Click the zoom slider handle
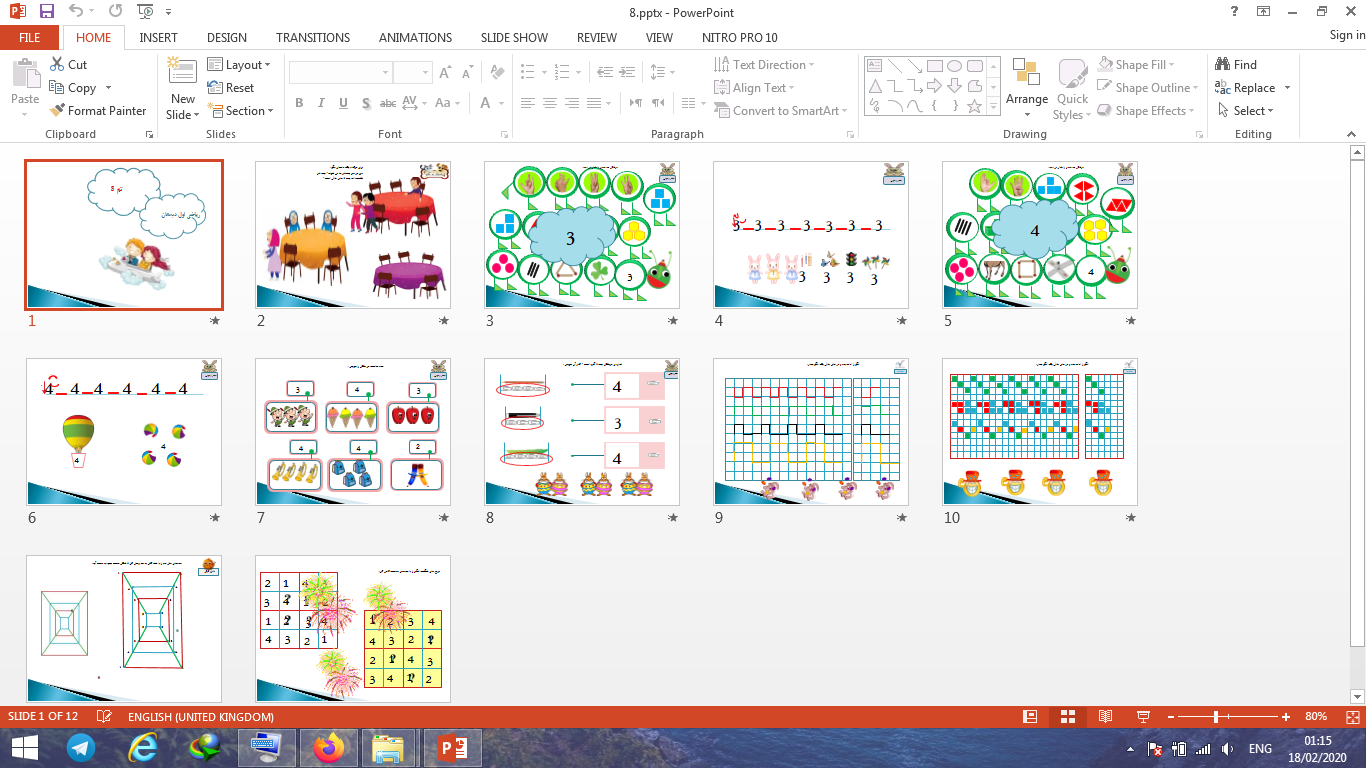The image size is (1366, 768). pyautogui.click(x=1216, y=717)
